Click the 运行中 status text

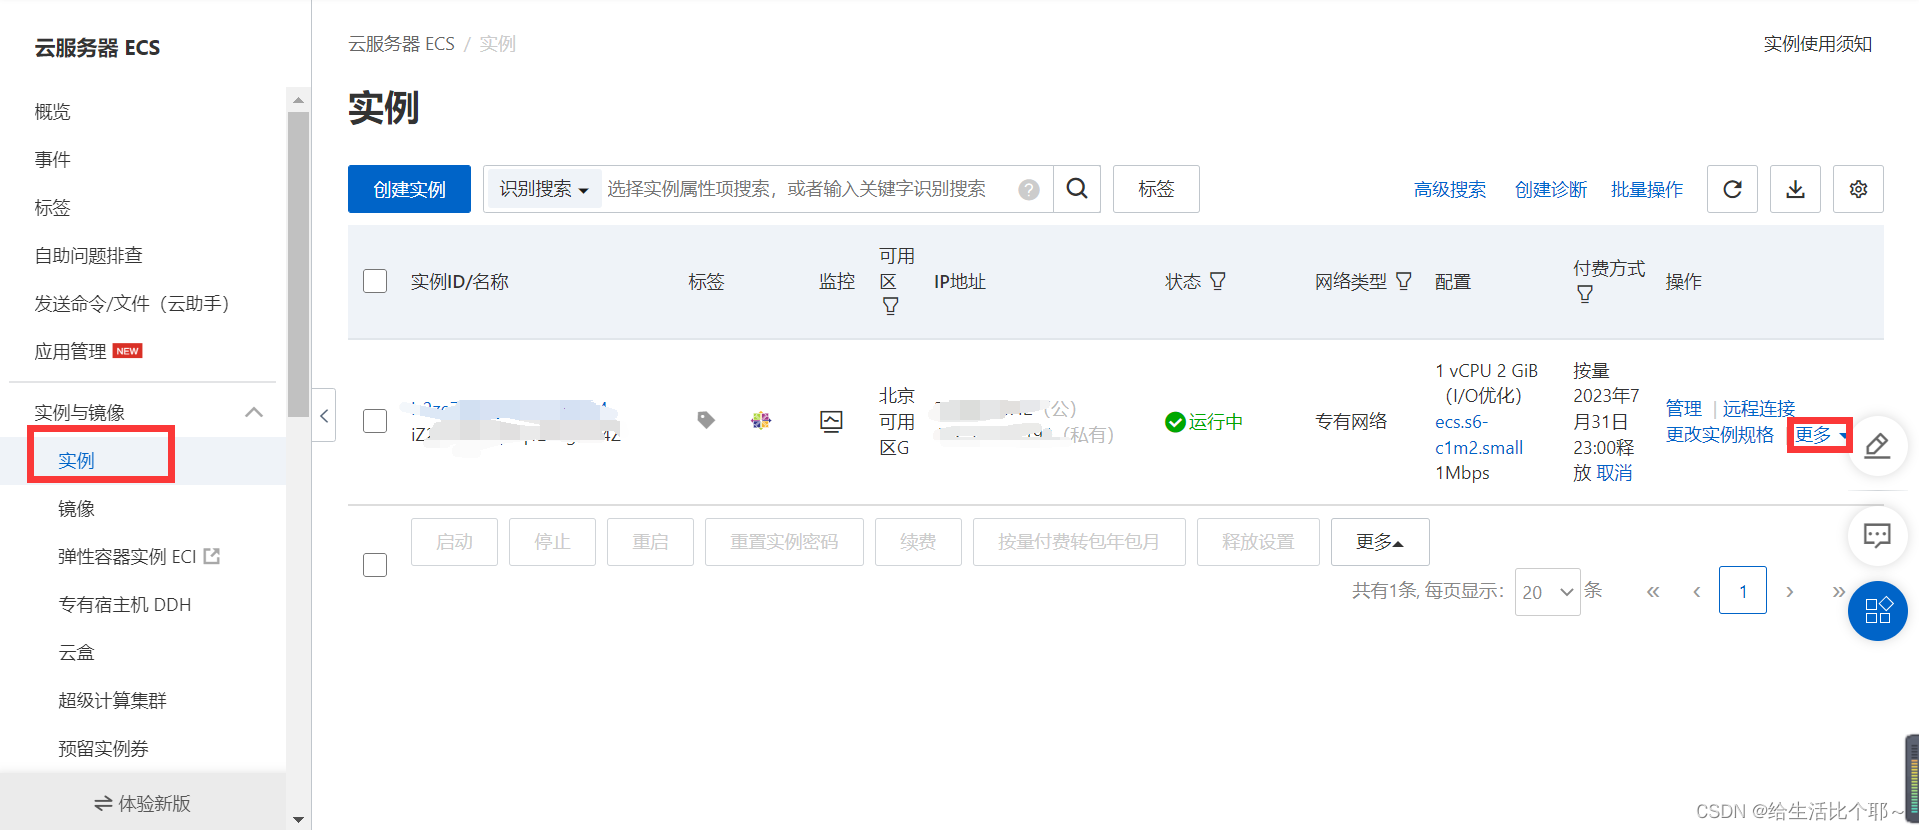[x=1216, y=422]
